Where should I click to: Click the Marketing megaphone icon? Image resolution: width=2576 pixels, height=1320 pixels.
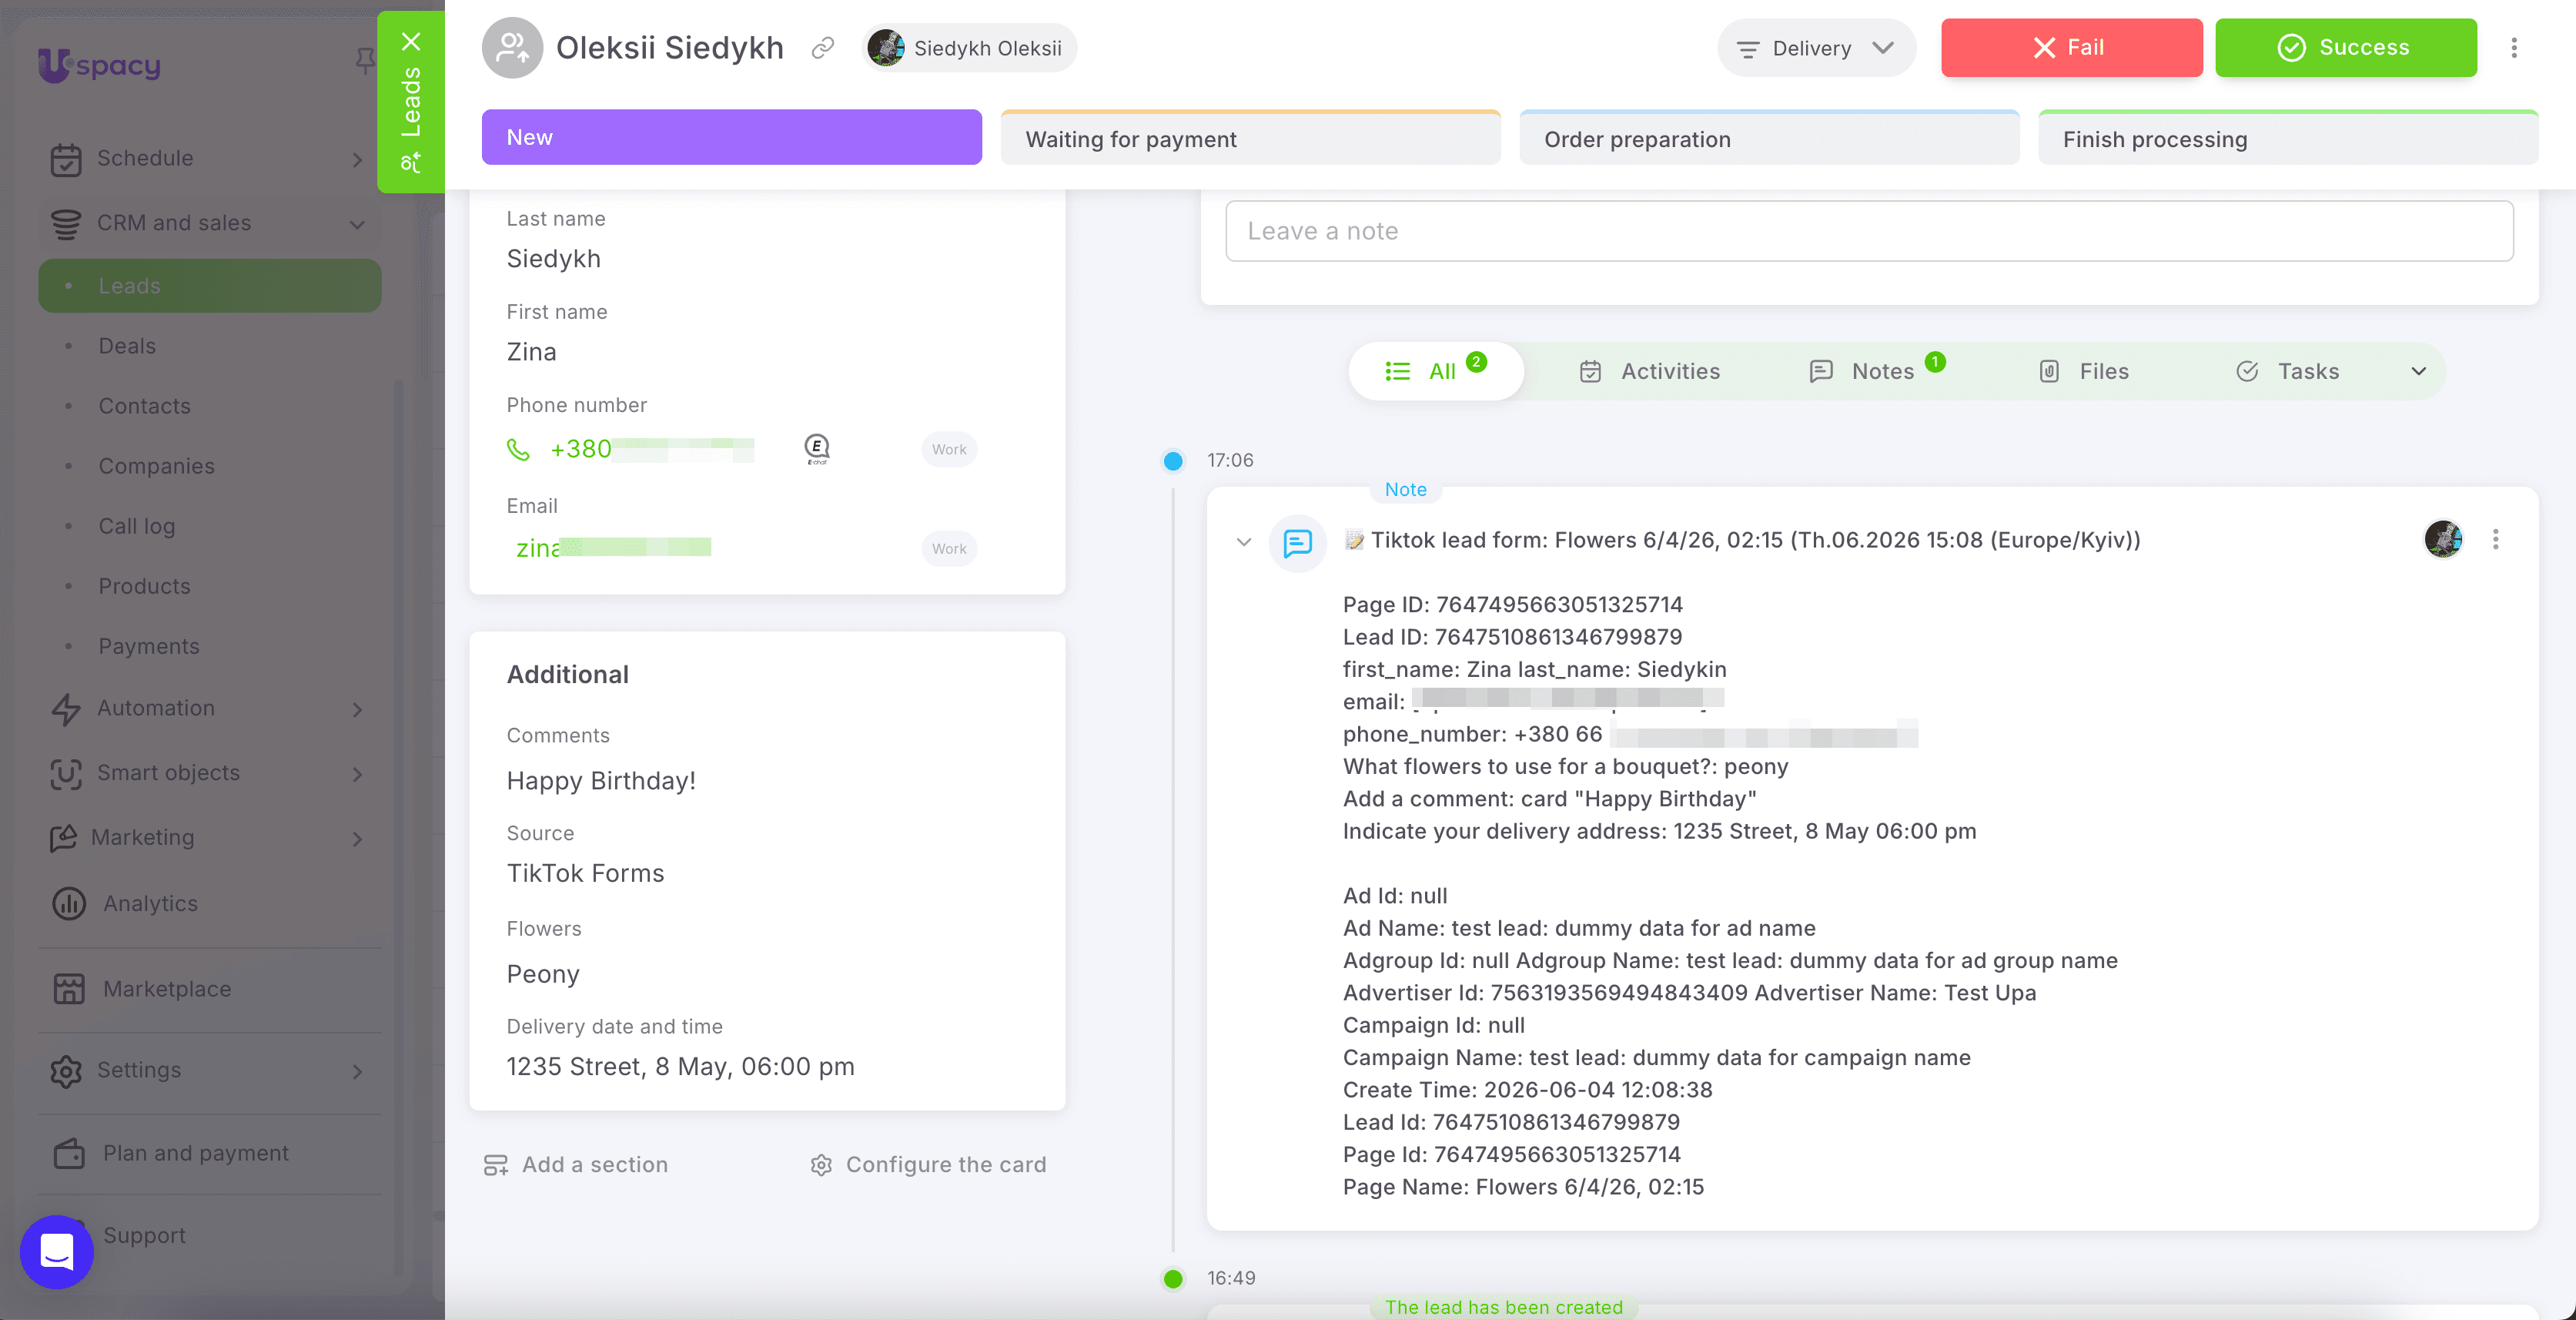click(x=63, y=838)
